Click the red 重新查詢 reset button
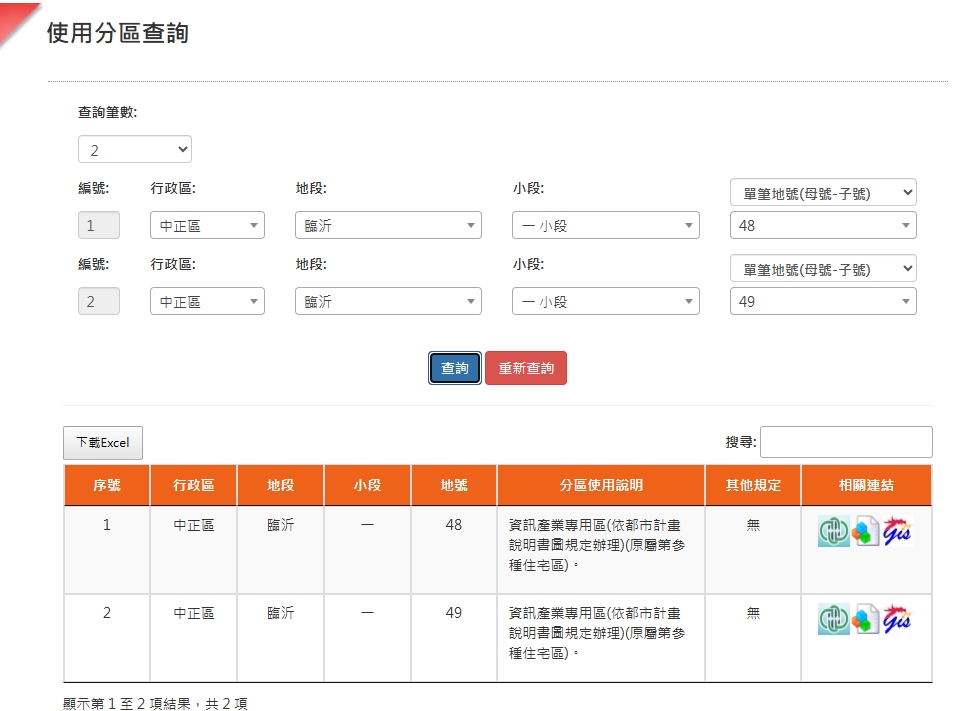This screenshot has height=711, width=953. (526, 368)
